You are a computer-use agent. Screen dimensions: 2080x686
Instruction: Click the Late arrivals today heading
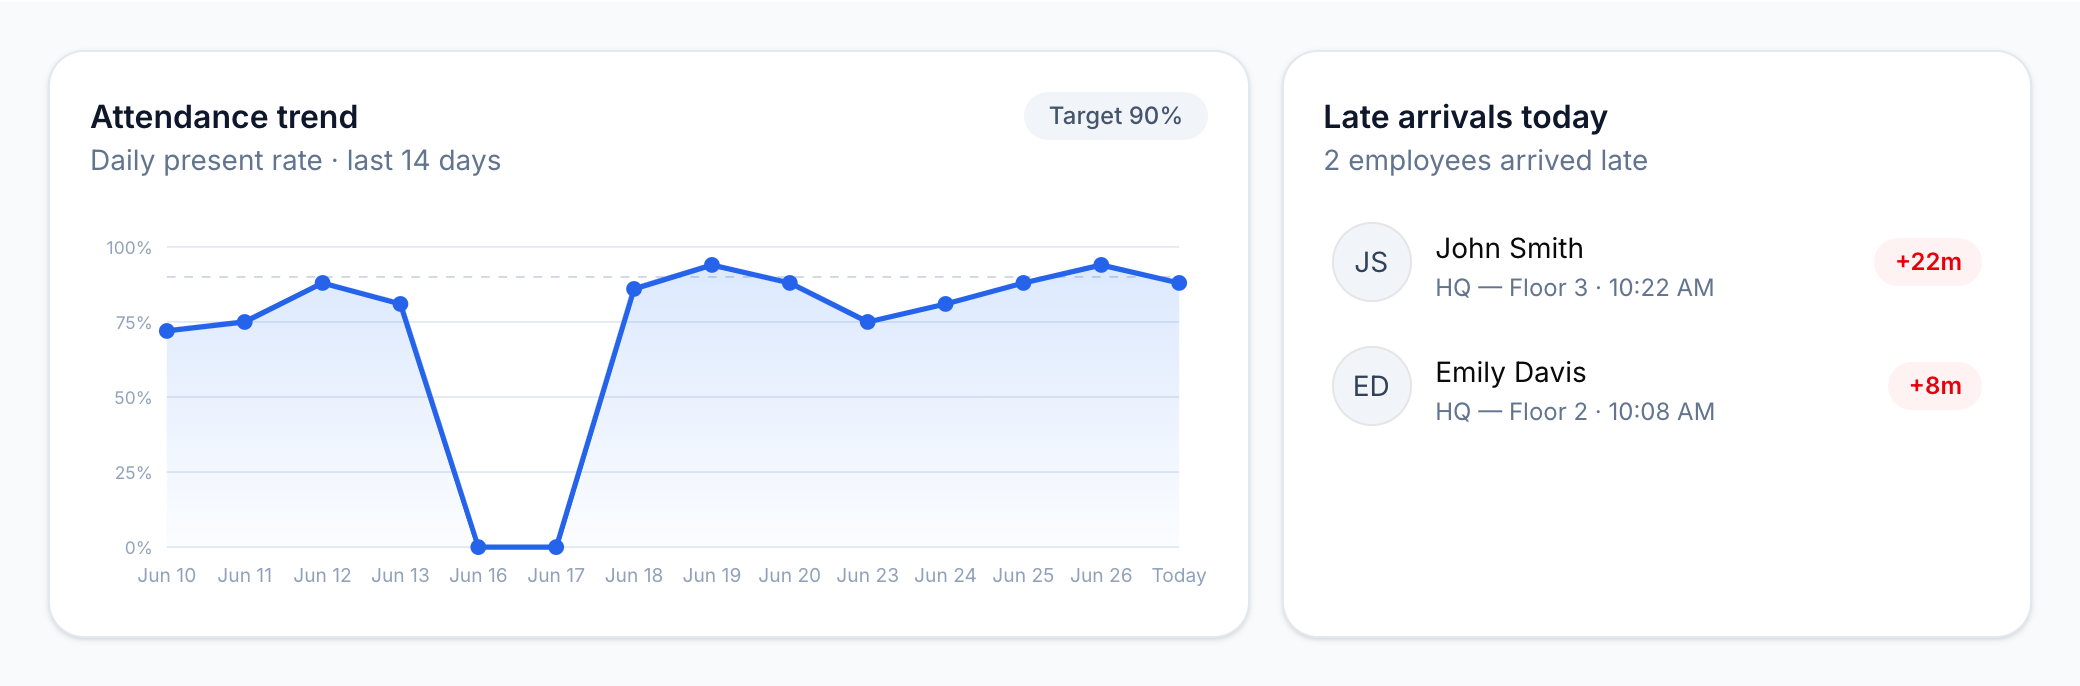pos(1465,117)
